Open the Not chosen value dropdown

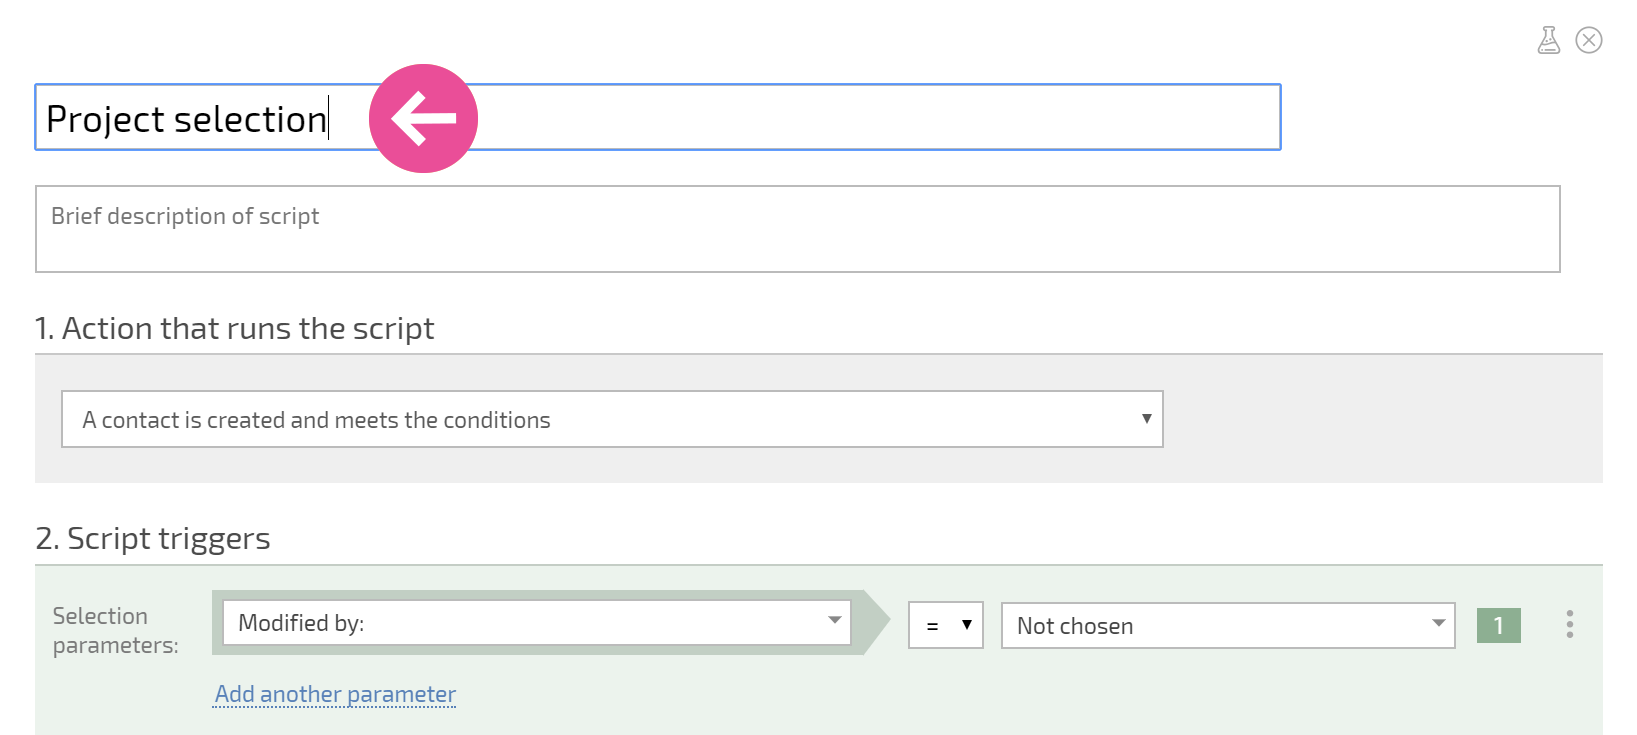point(1228,625)
